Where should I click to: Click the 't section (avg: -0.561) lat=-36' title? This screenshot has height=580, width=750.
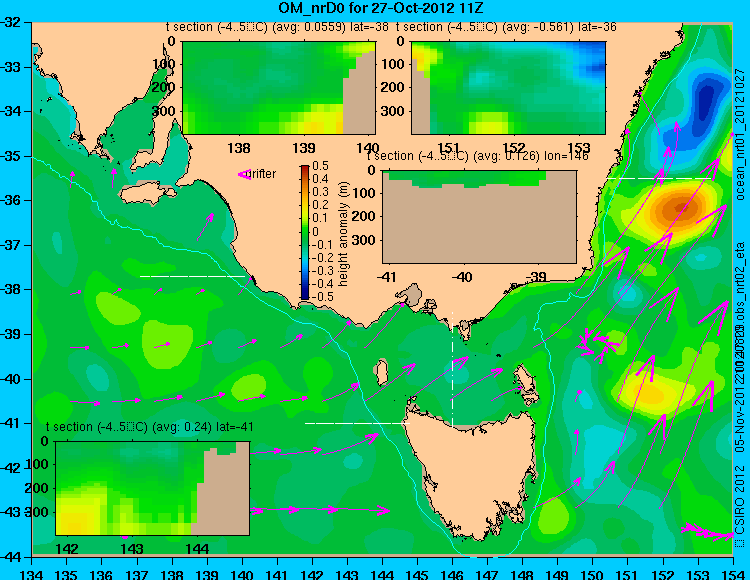pos(506,27)
